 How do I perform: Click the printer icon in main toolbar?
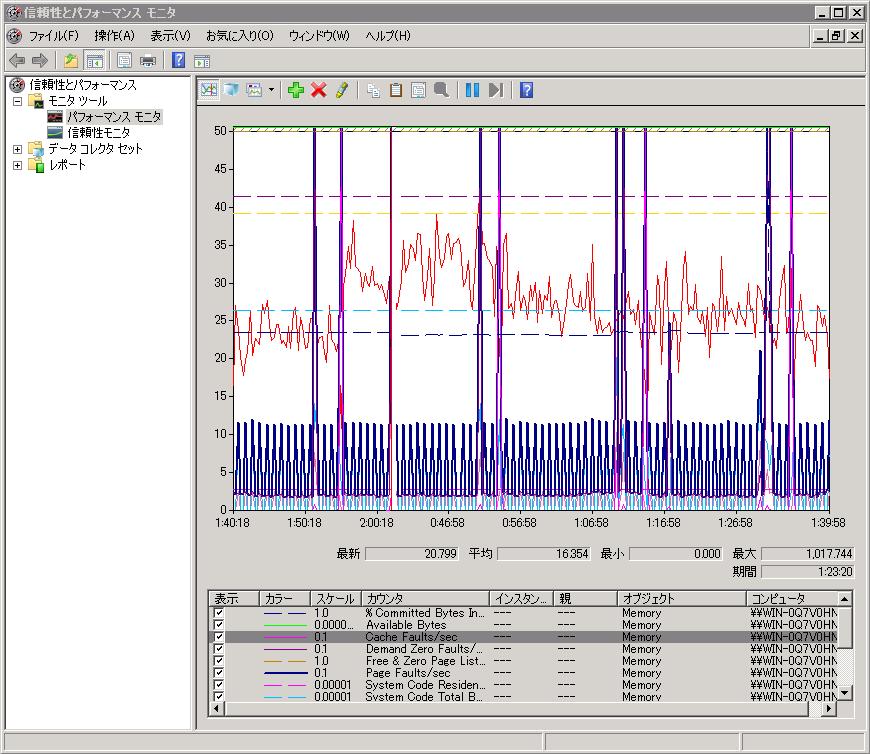(x=148, y=60)
